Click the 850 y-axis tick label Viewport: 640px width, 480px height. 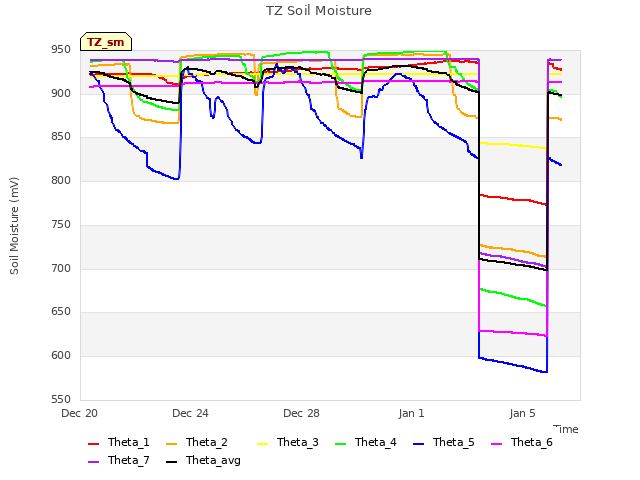pos(61,137)
